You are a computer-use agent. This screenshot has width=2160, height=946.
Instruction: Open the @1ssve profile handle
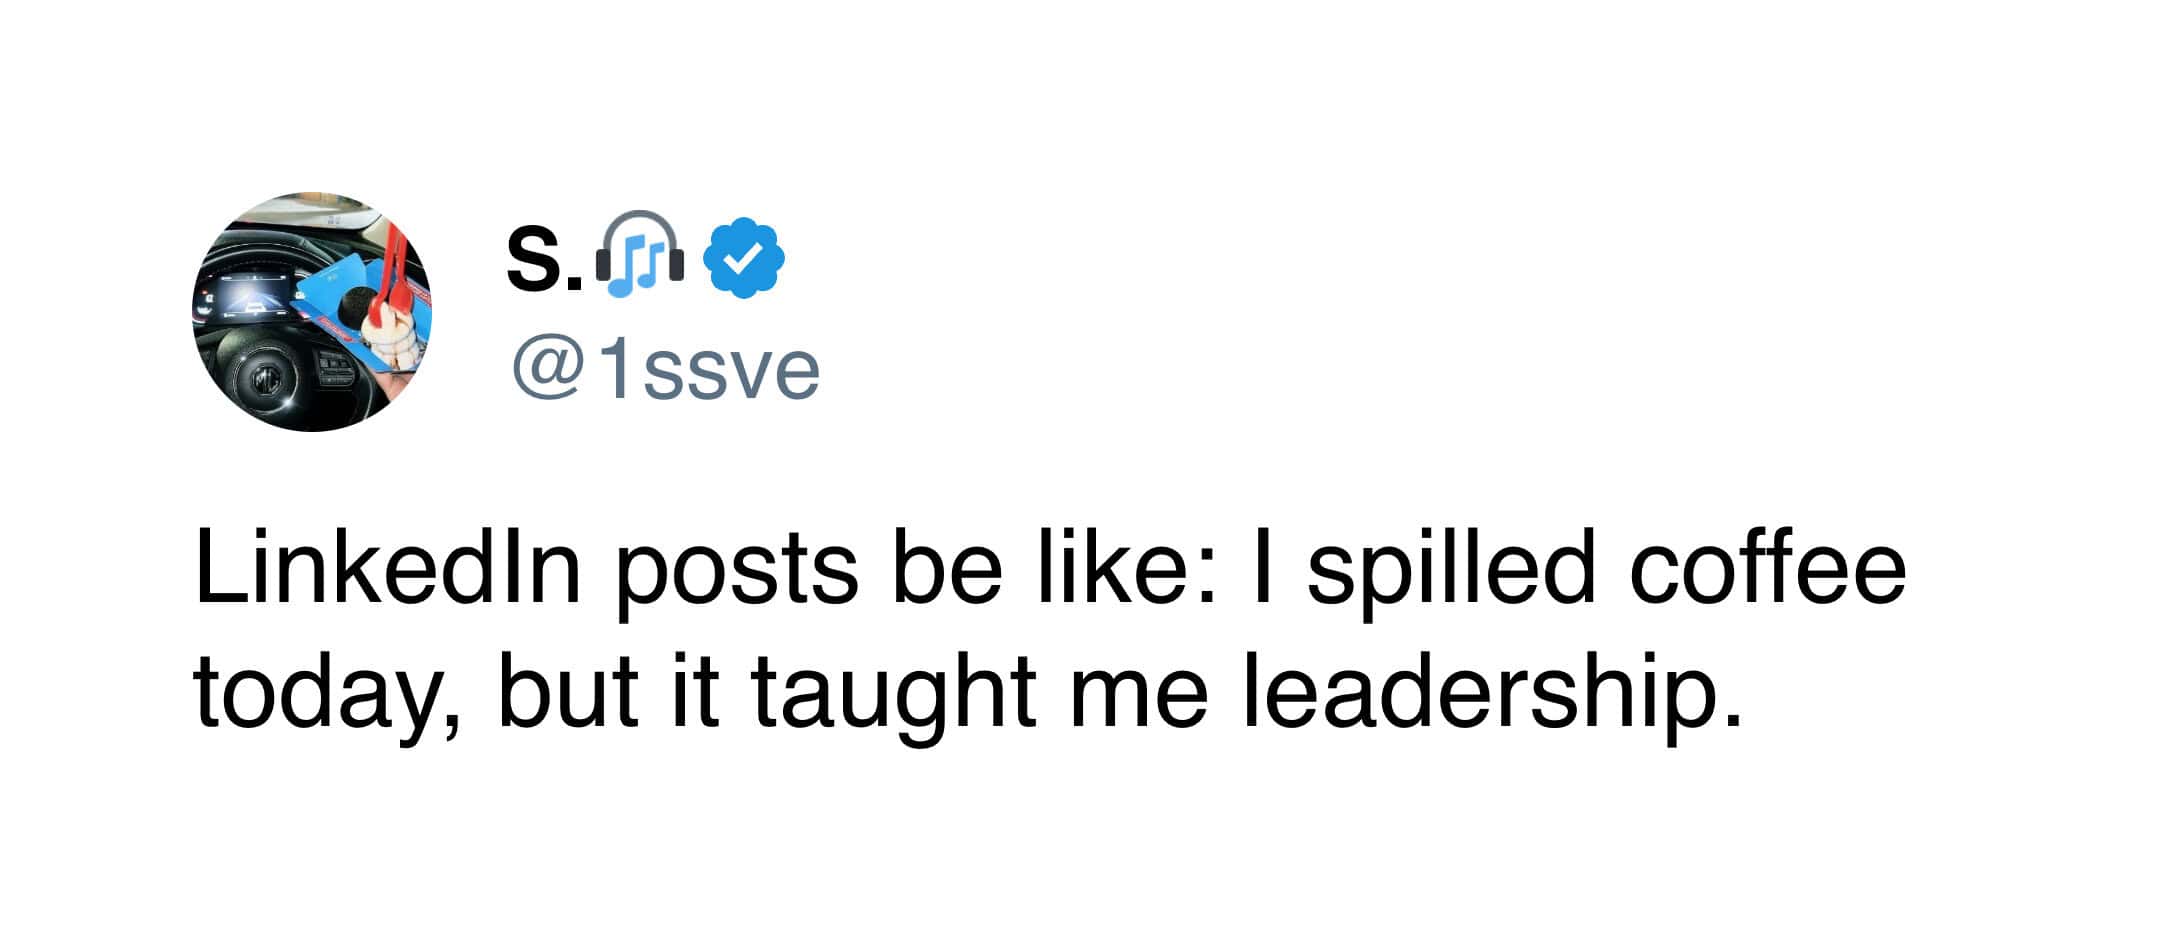point(666,370)
